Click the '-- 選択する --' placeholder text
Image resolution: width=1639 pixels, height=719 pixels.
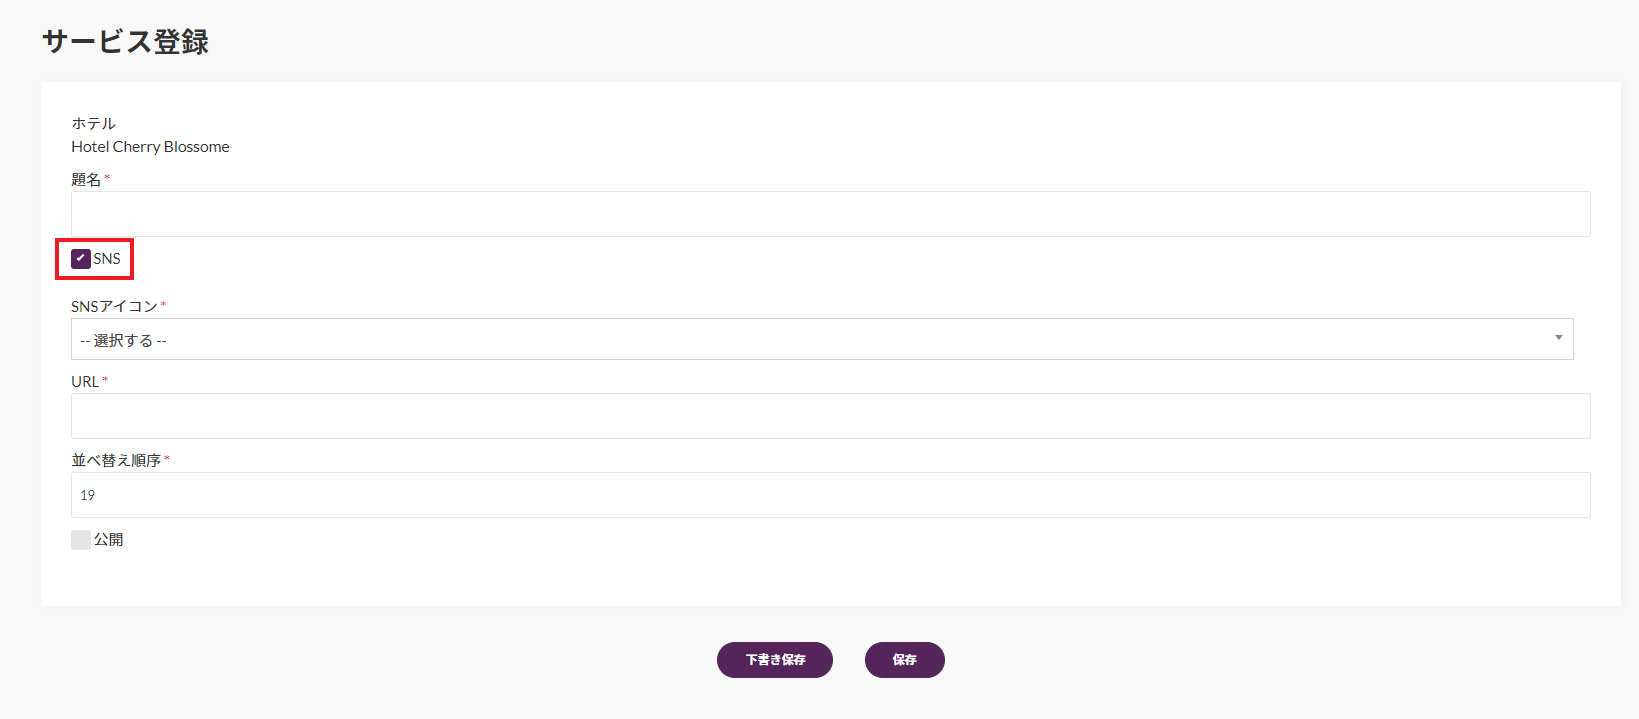tap(124, 341)
